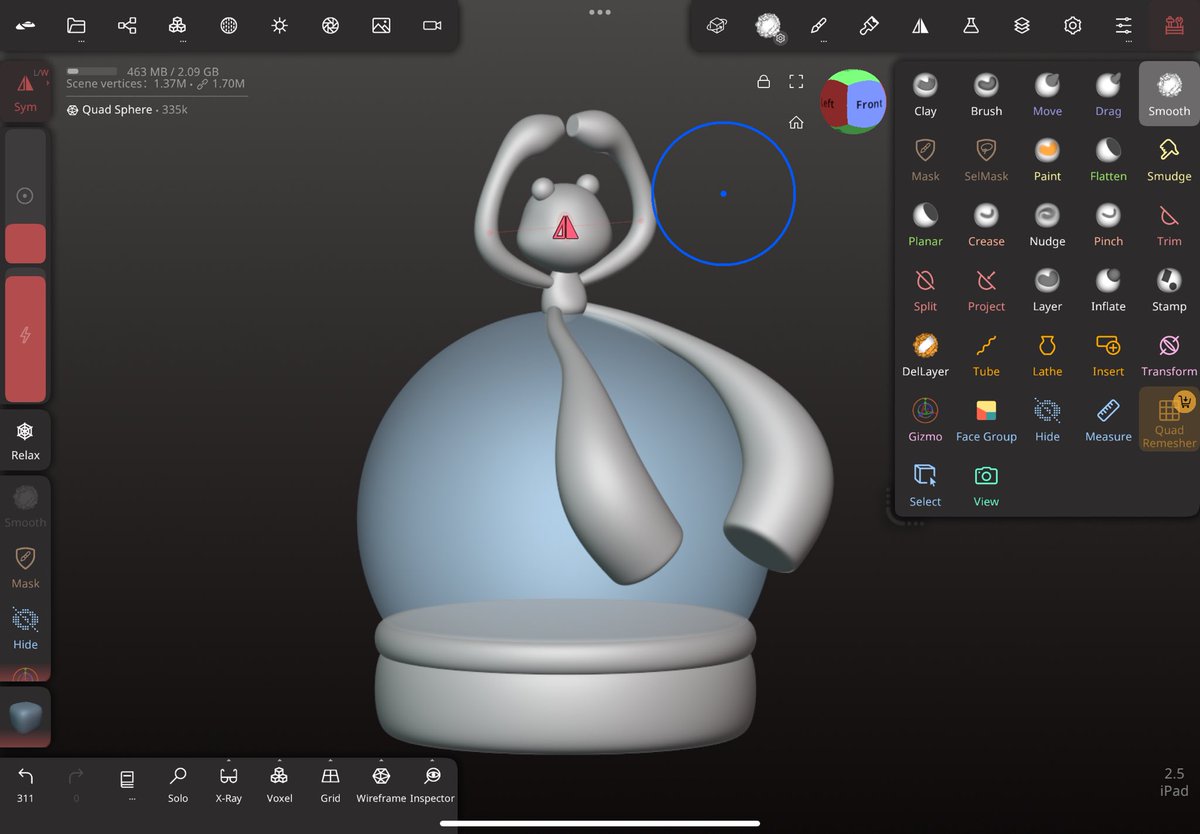The image size is (1200, 834).
Task: Select the Clay sculpting tool
Action: [925, 94]
